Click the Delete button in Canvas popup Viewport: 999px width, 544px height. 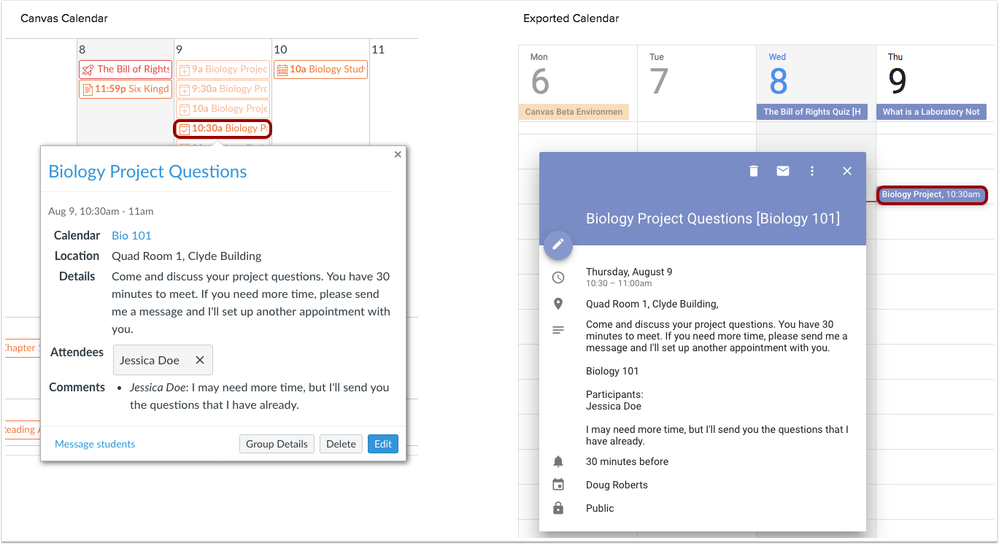(341, 444)
